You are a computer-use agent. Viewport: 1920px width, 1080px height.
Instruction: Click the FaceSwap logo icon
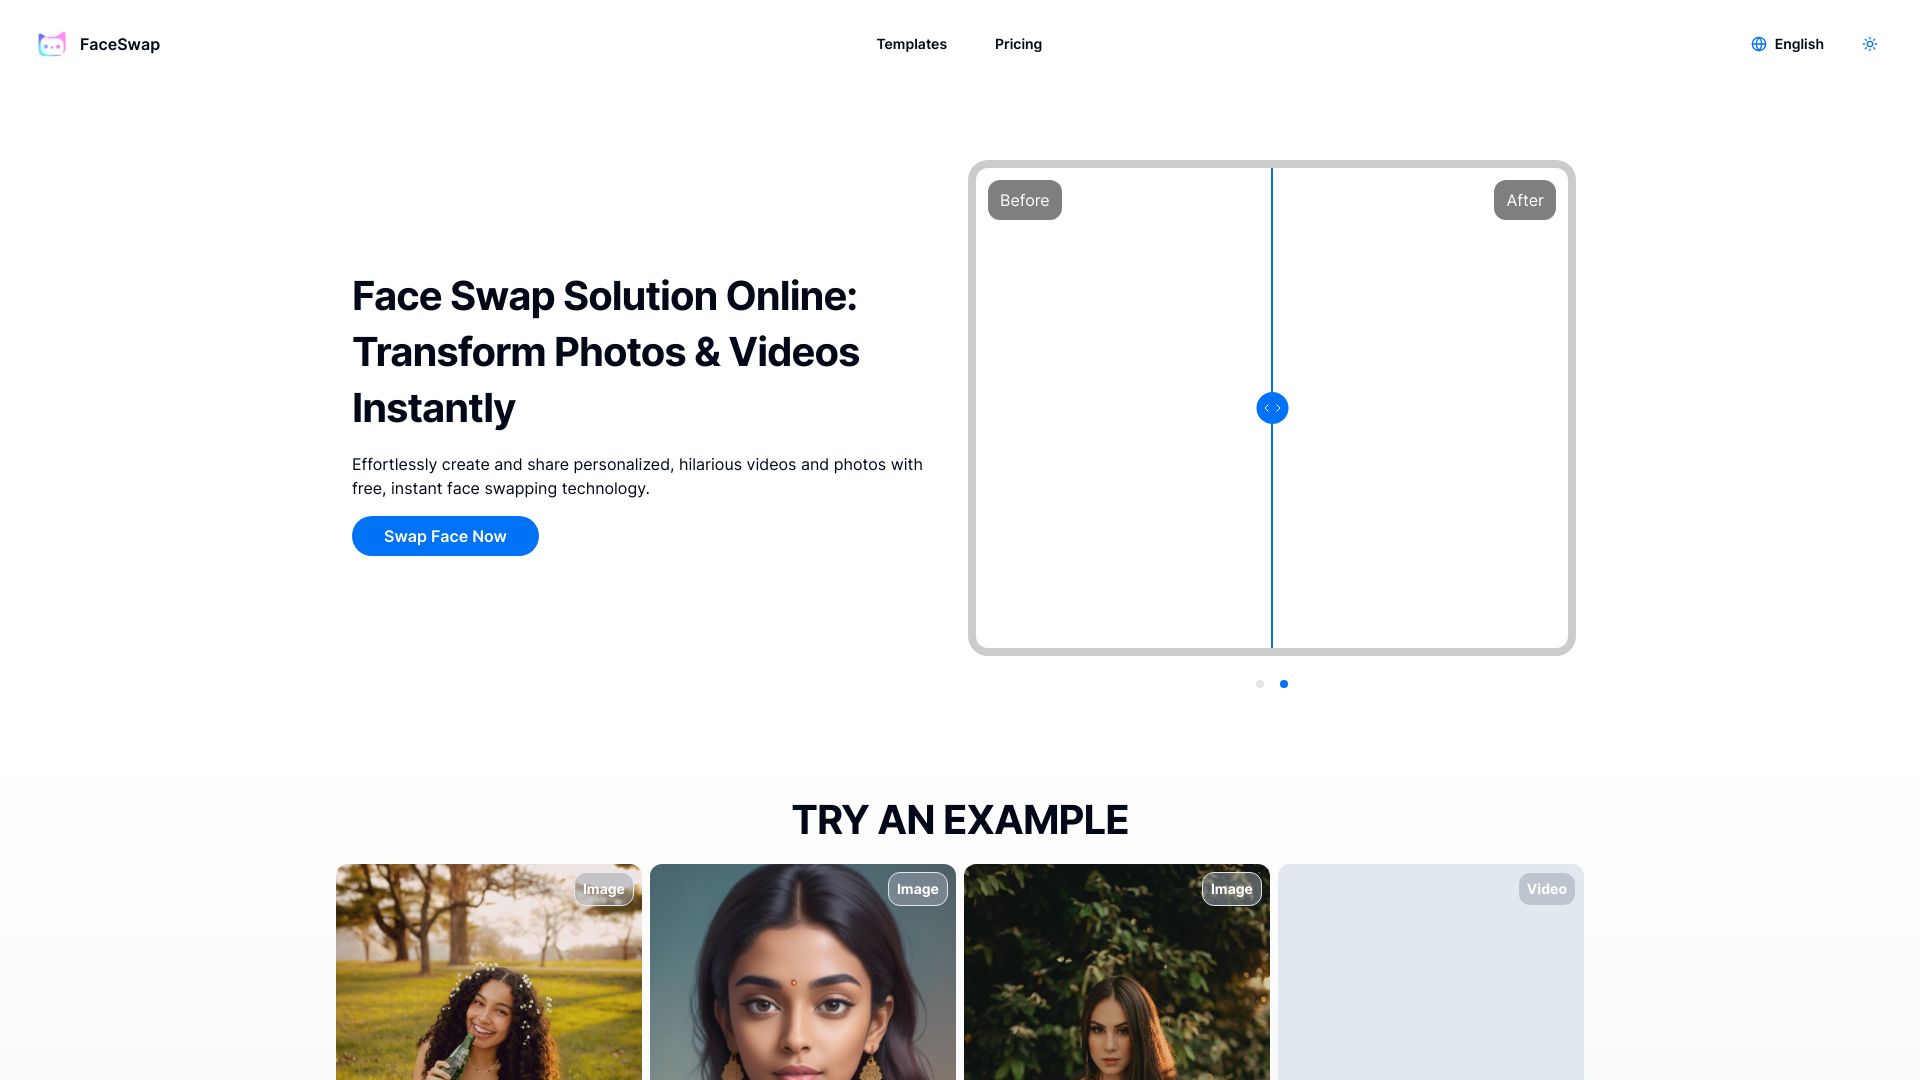pos(51,44)
